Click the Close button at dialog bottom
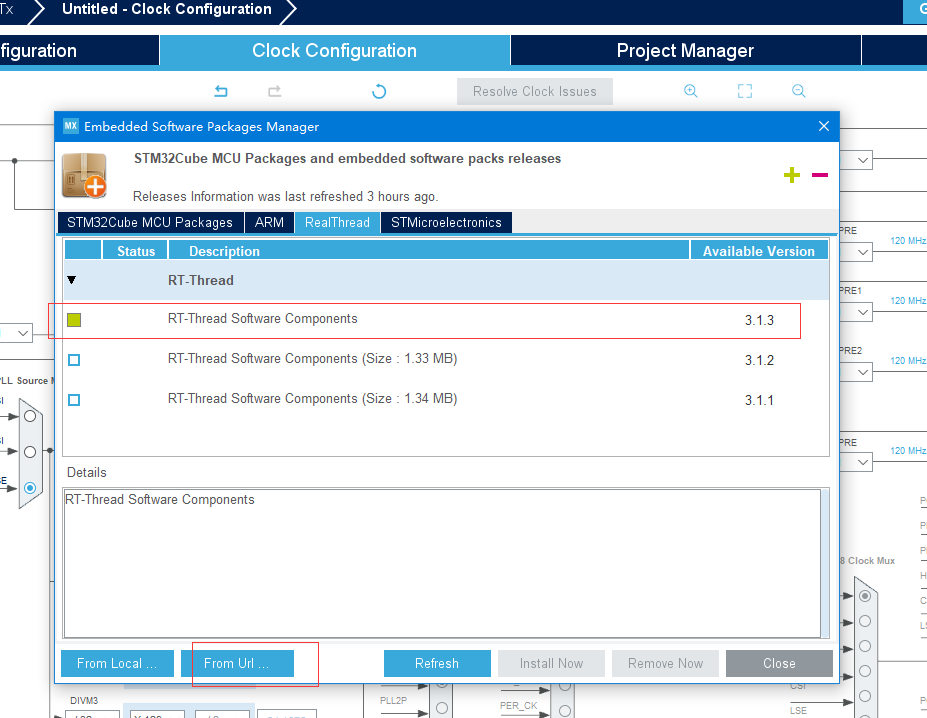The height and width of the screenshot is (718, 927). (779, 664)
